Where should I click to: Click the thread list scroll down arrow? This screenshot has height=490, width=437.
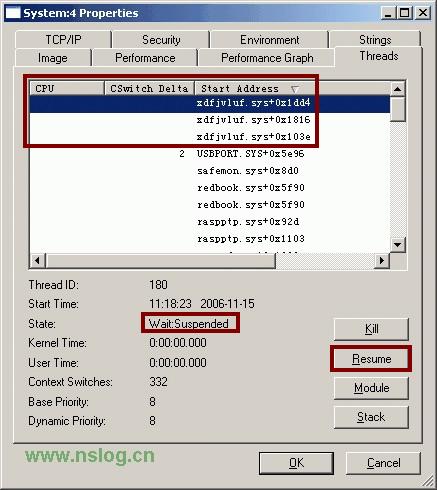397,245
